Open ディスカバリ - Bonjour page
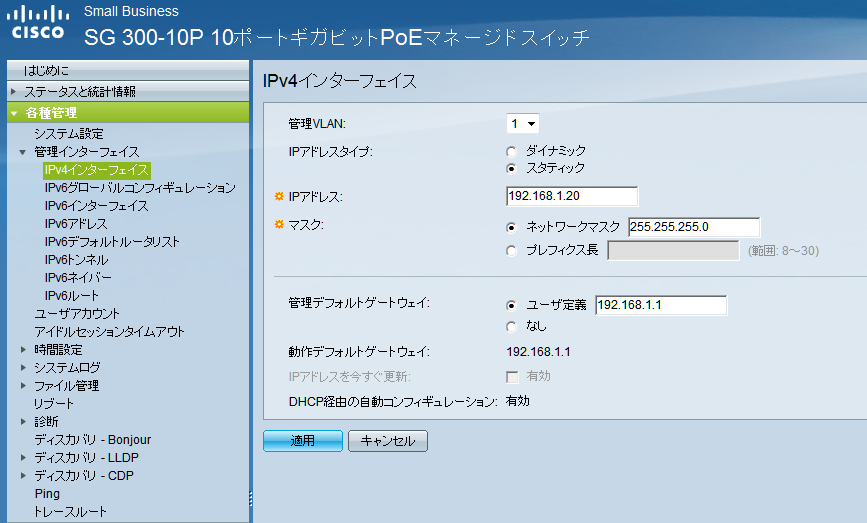The height and width of the screenshot is (523, 867). pyautogui.click(x=93, y=440)
